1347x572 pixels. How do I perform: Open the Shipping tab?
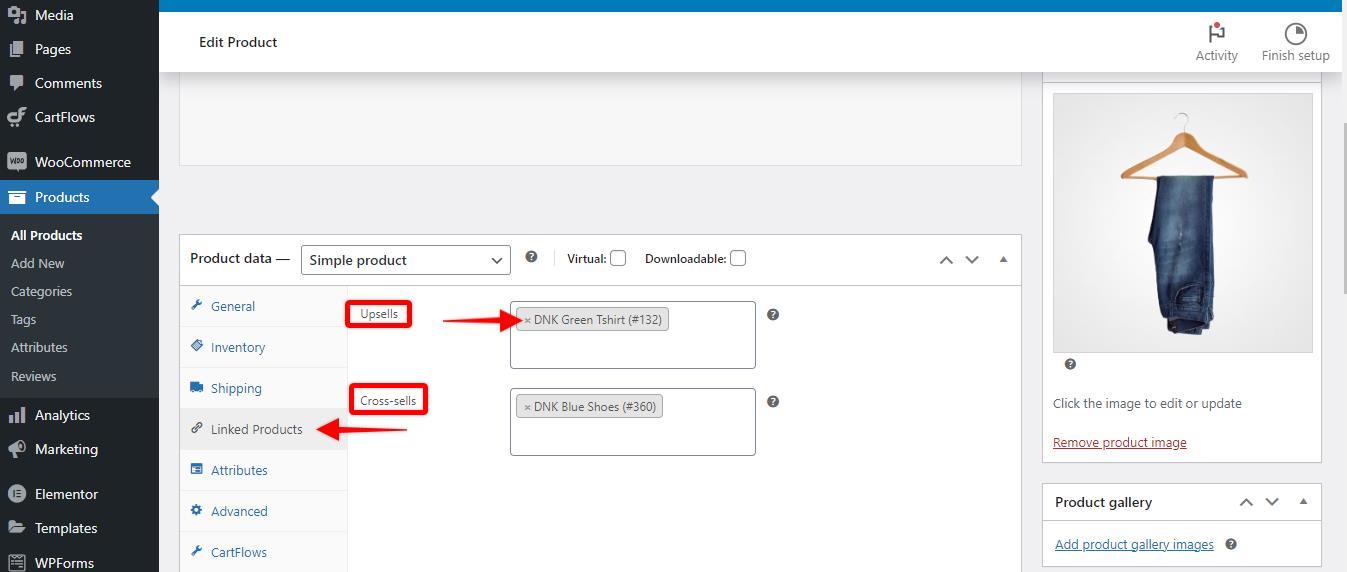(x=236, y=388)
